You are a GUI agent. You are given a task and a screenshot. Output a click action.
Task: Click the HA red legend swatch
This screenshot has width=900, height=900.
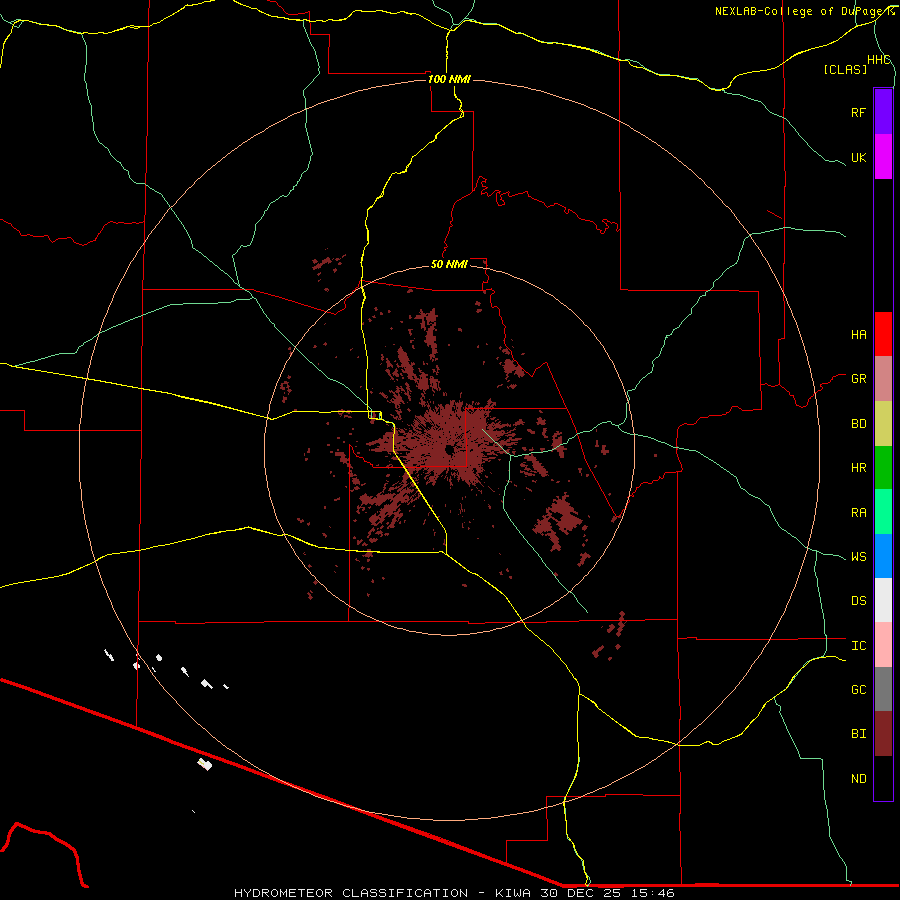point(883,334)
